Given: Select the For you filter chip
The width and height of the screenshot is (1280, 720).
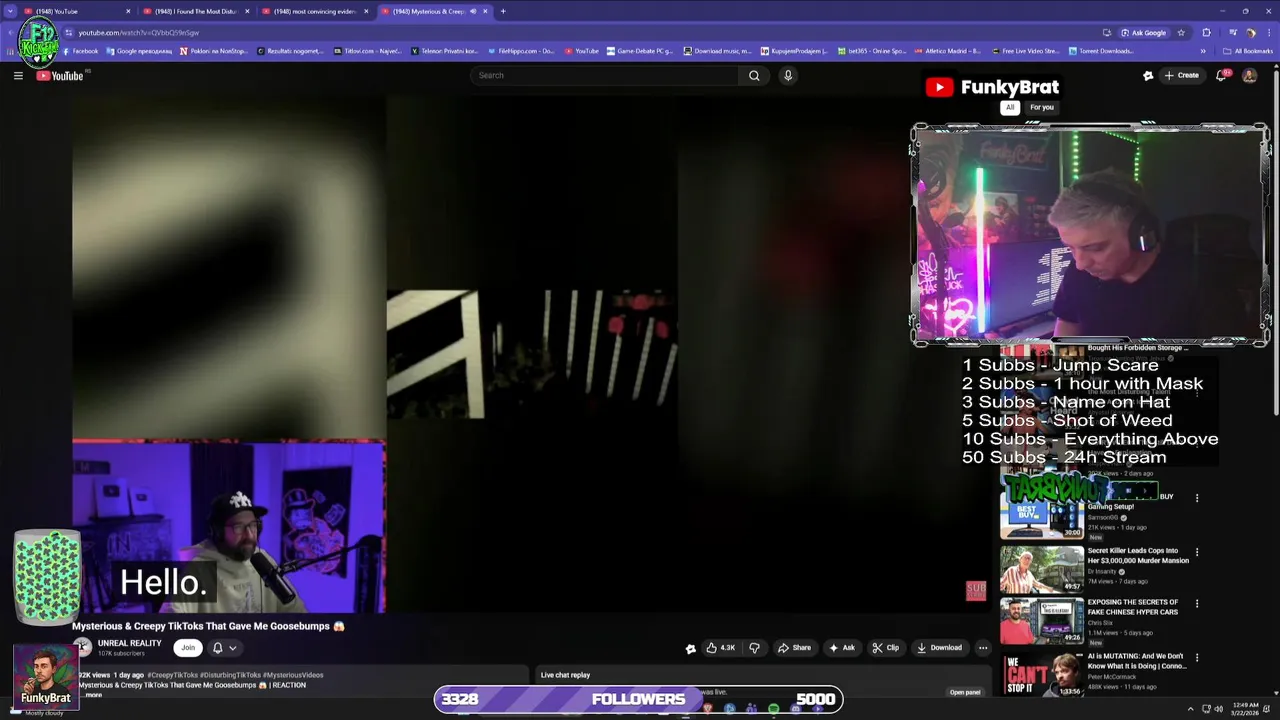Looking at the screenshot, I should (1042, 107).
